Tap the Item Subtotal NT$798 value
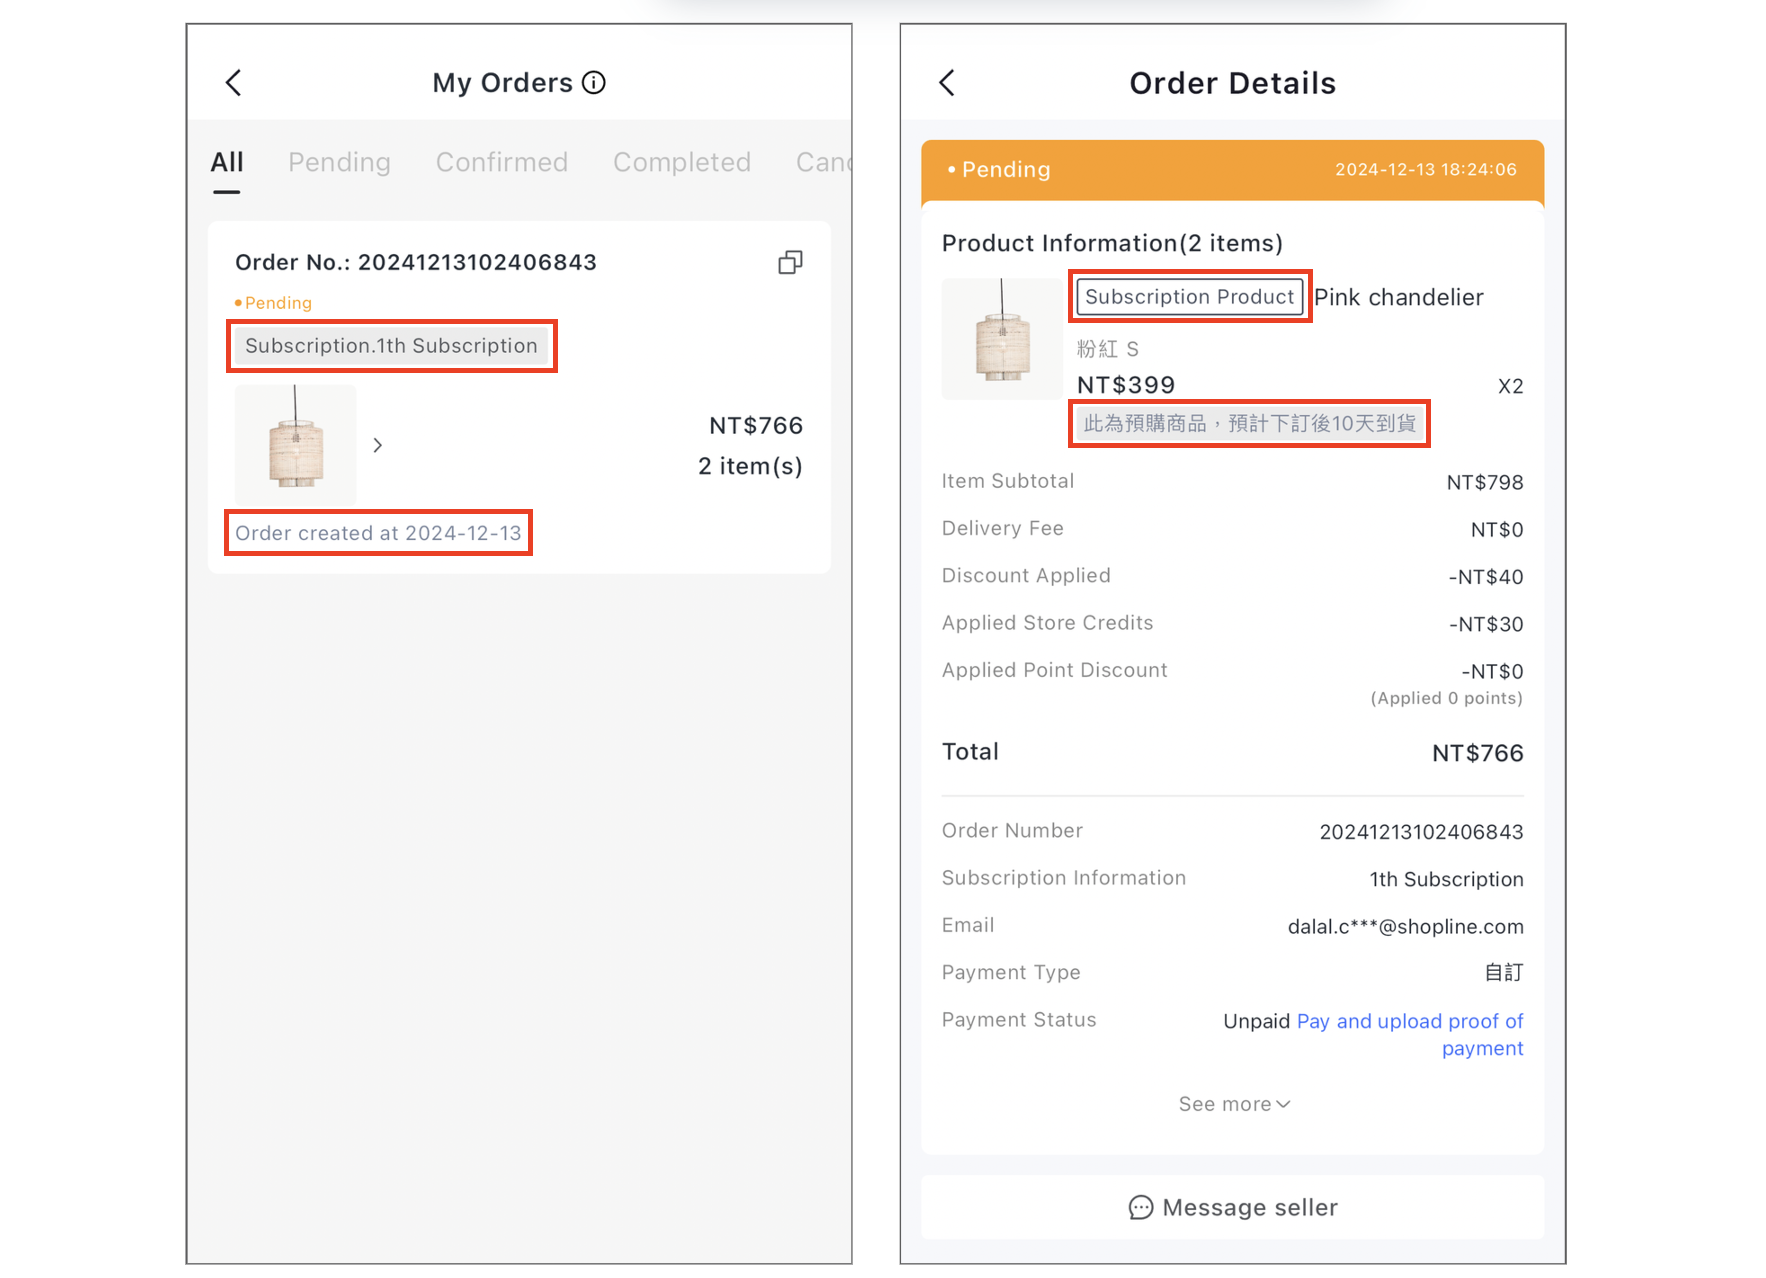 (1485, 483)
